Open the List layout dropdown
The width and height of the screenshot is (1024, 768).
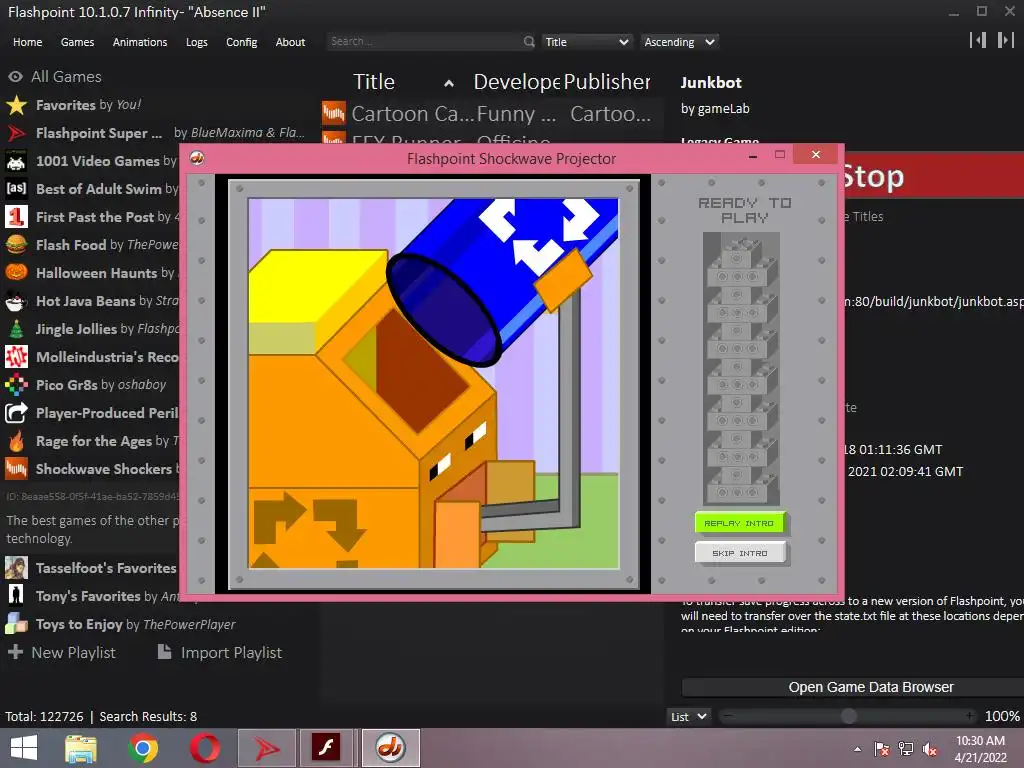(x=688, y=716)
